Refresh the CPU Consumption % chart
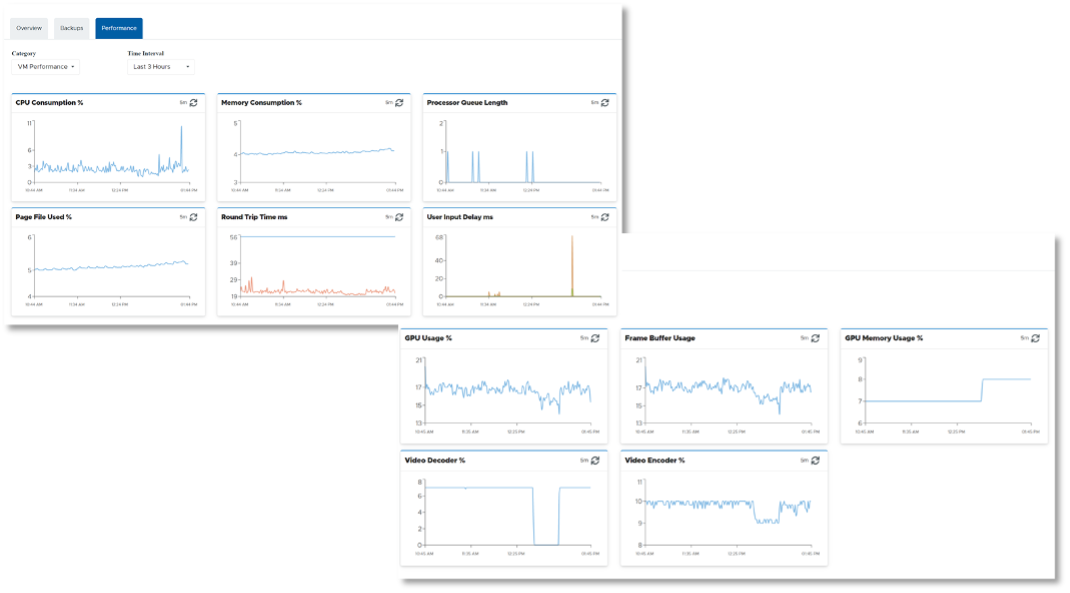 tap(194, 102)
